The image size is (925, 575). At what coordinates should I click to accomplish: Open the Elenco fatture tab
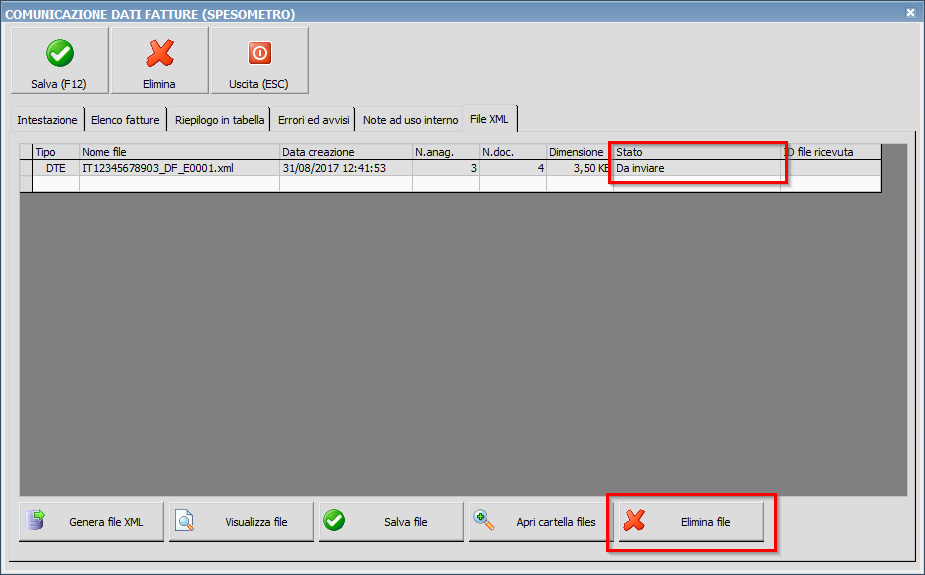click(x=125, y=120)
